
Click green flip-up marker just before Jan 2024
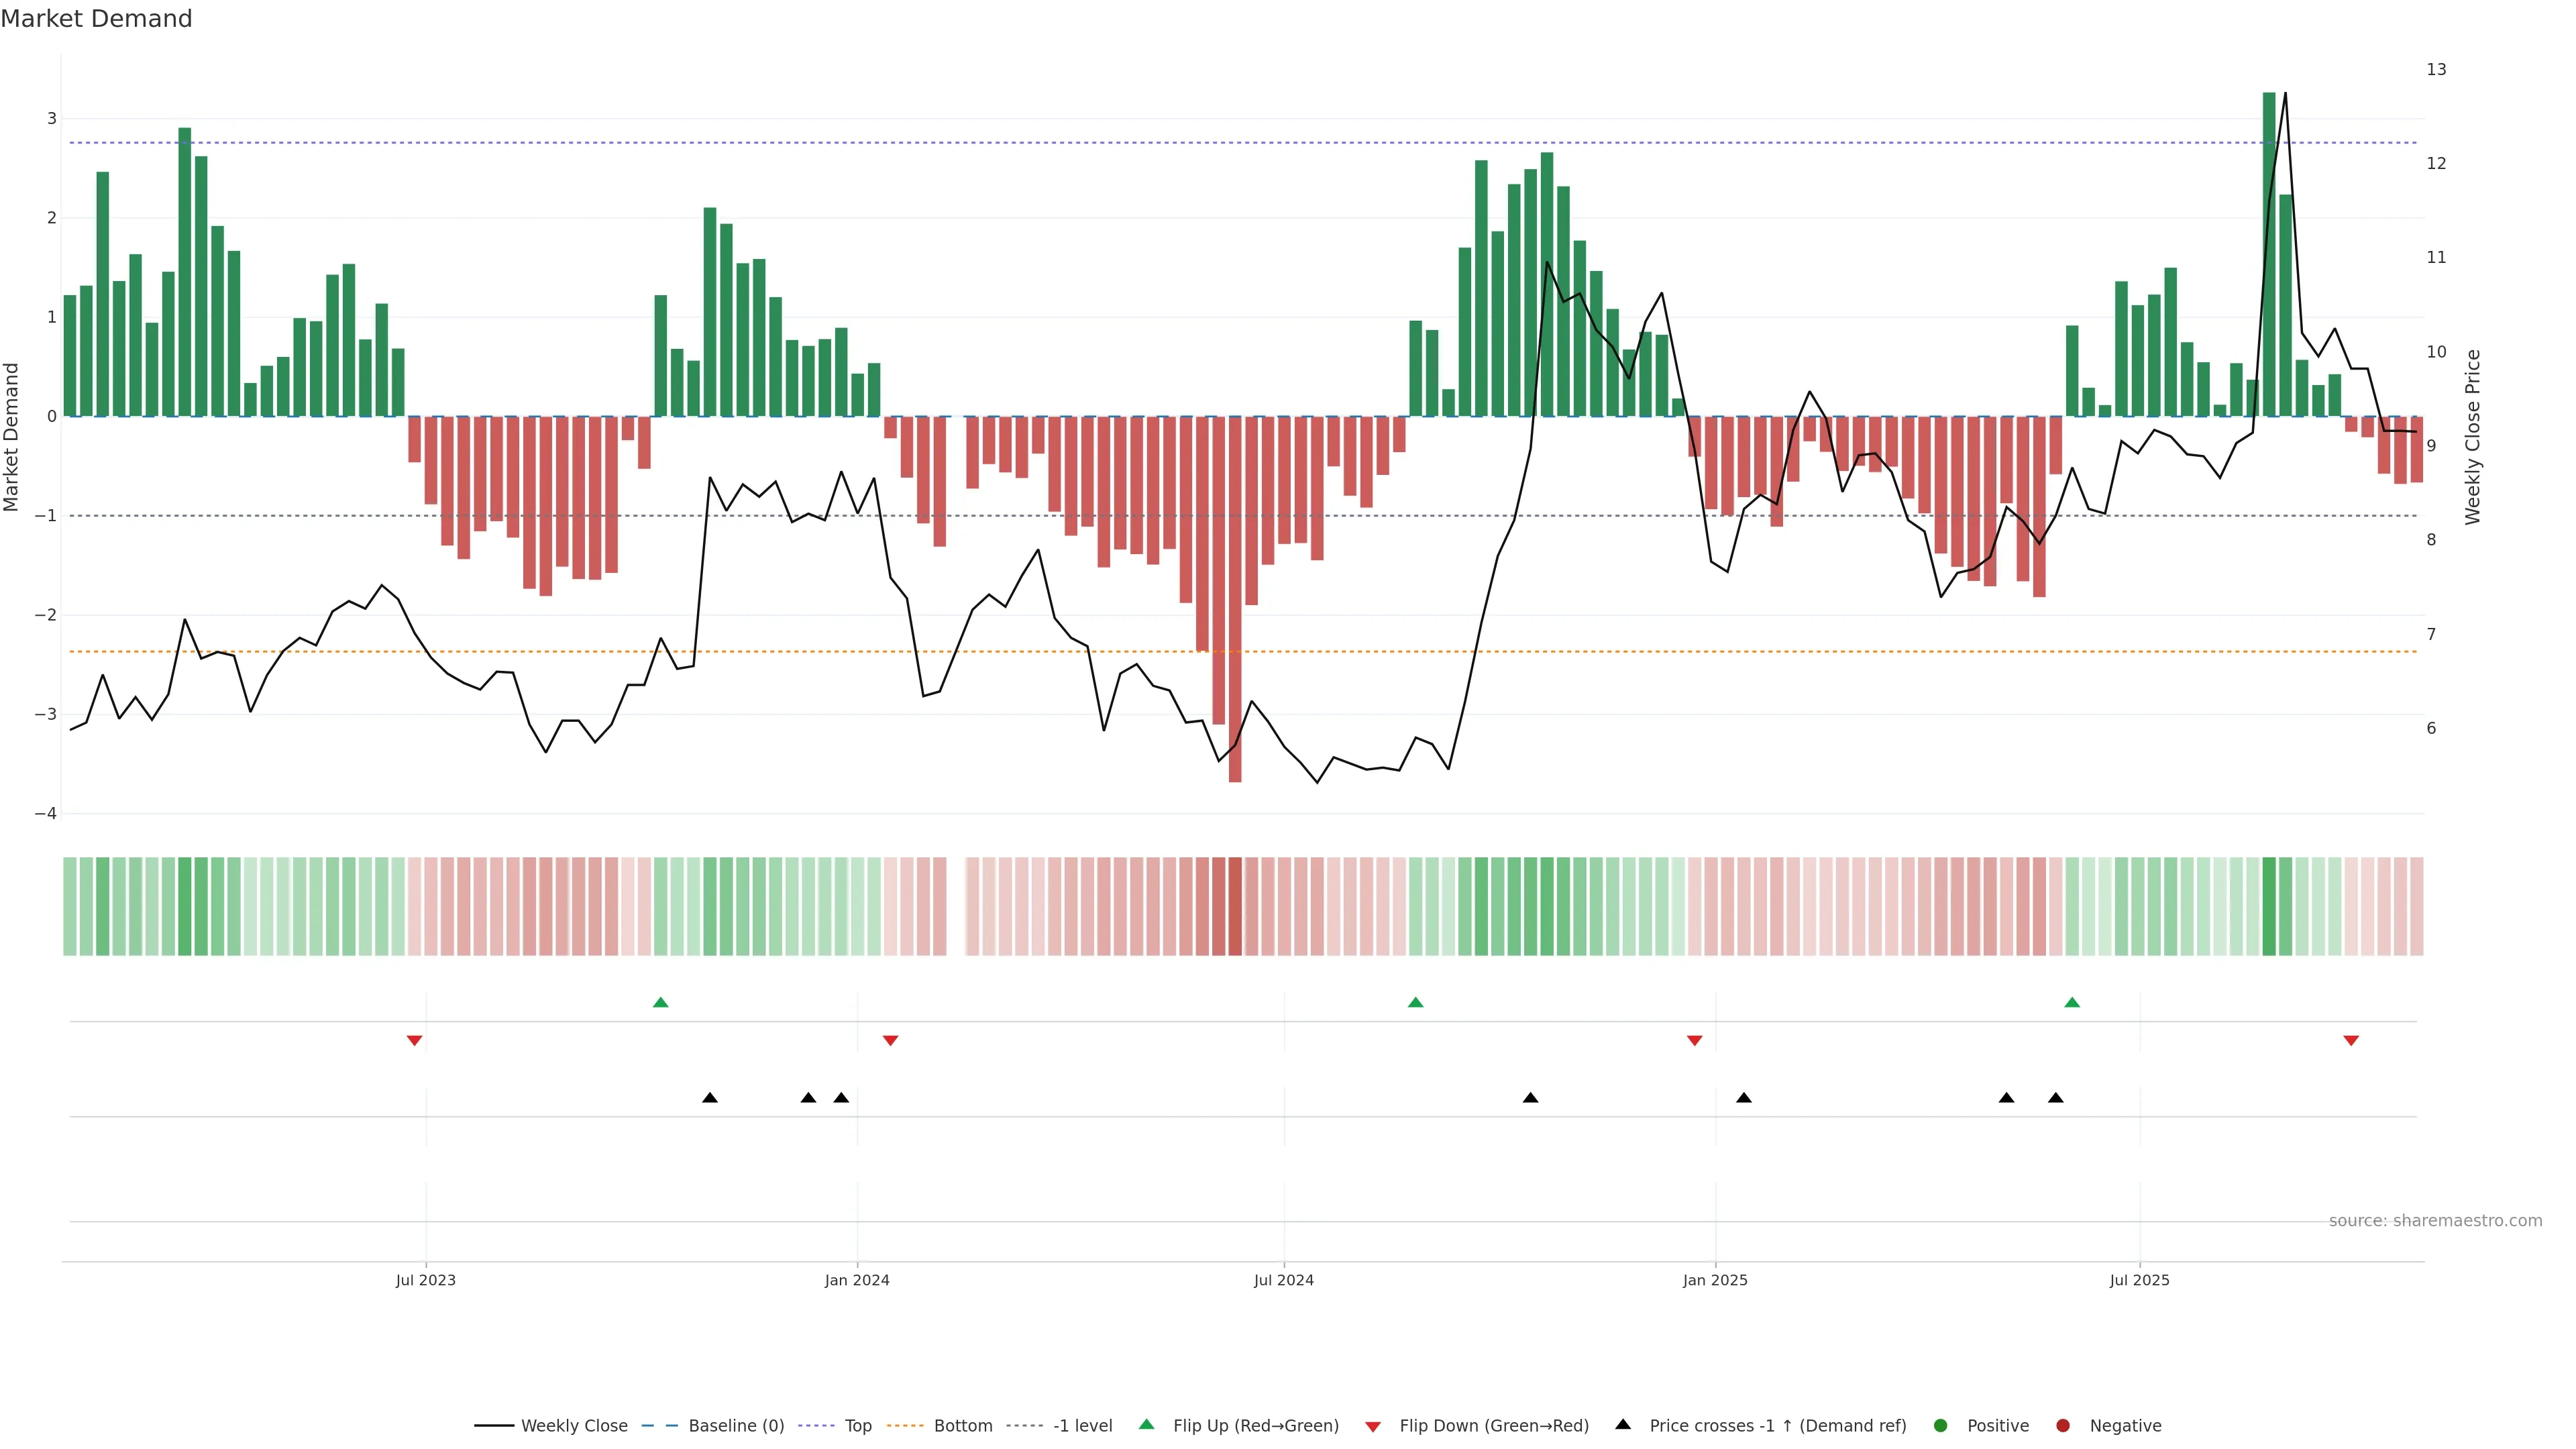(660, 1002)
